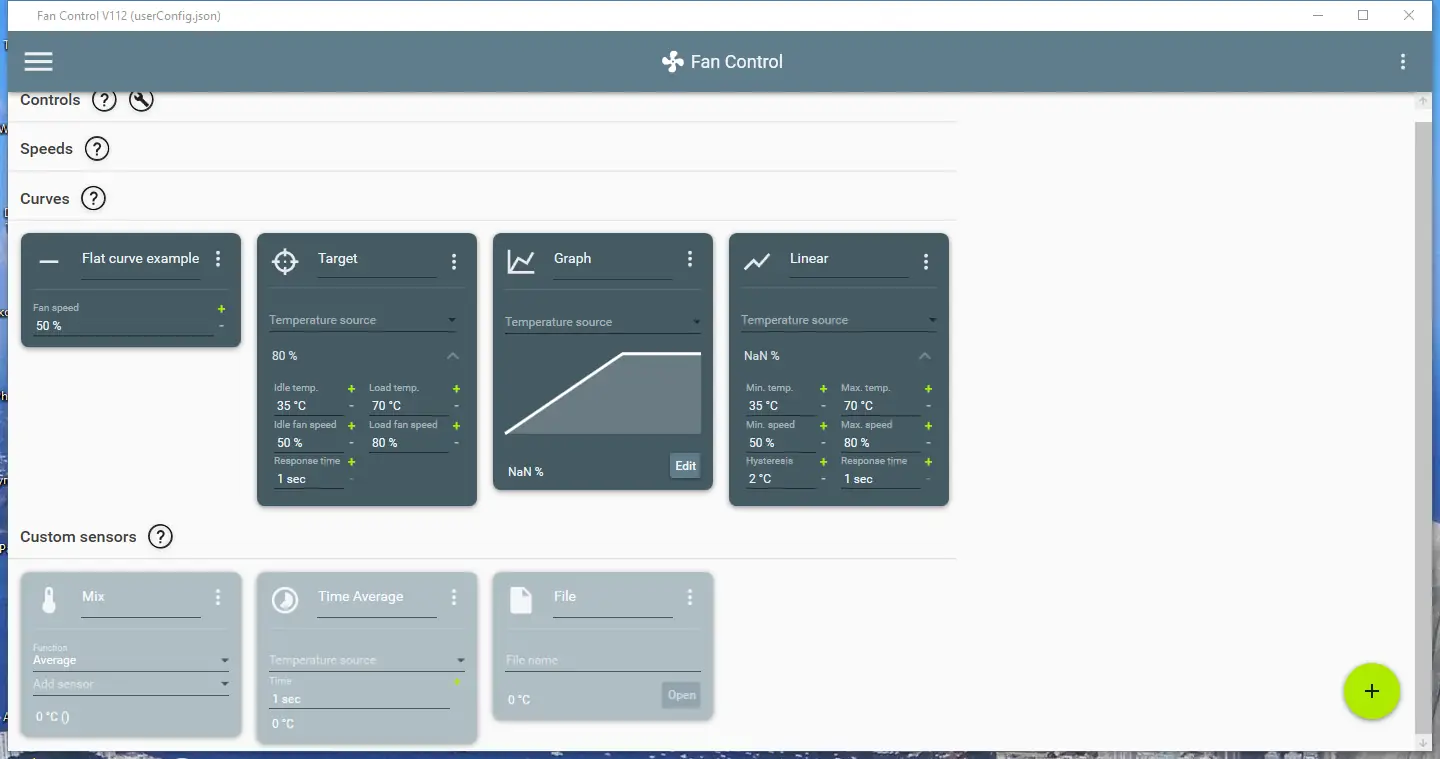The height and width of the screenshot is (759, 1440).
Task: Decrease Hysteresis on the Linear card
Action: [x=823, y=480]
